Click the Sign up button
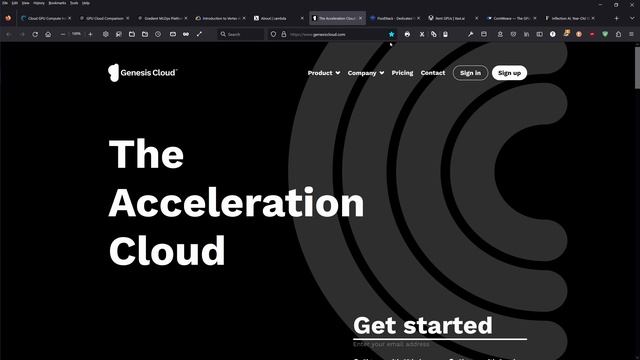 pyautogui.click(x=509, y=73)
